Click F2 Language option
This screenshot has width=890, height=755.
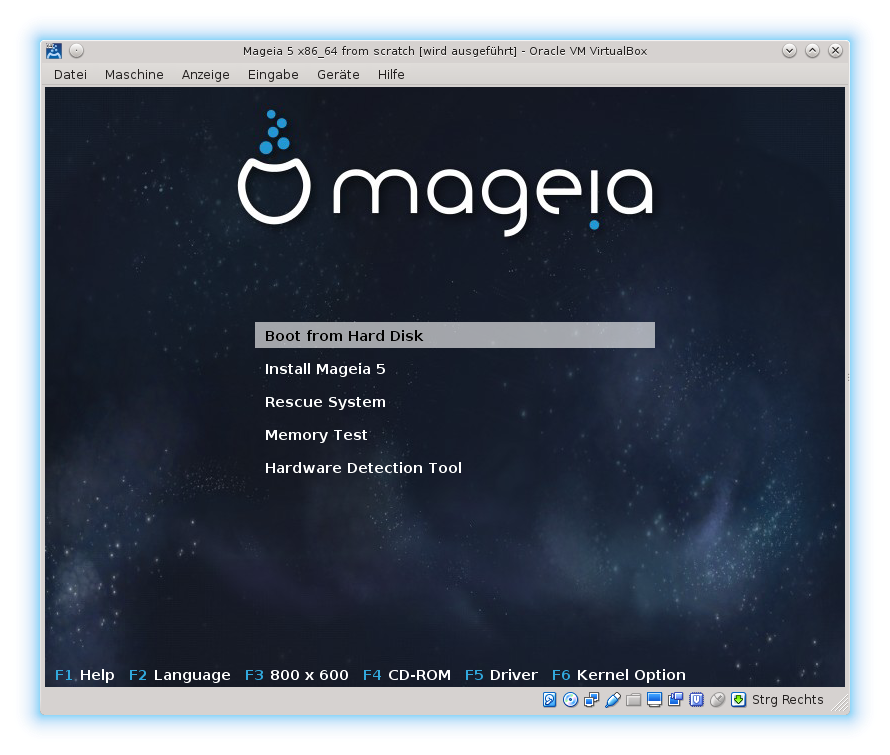(x=179, y=675)
